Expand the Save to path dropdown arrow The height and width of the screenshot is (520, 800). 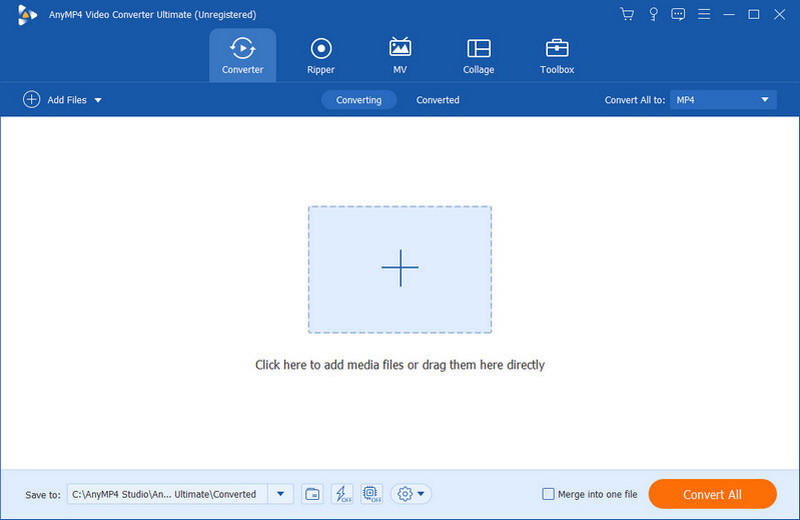tap(280, 494)
